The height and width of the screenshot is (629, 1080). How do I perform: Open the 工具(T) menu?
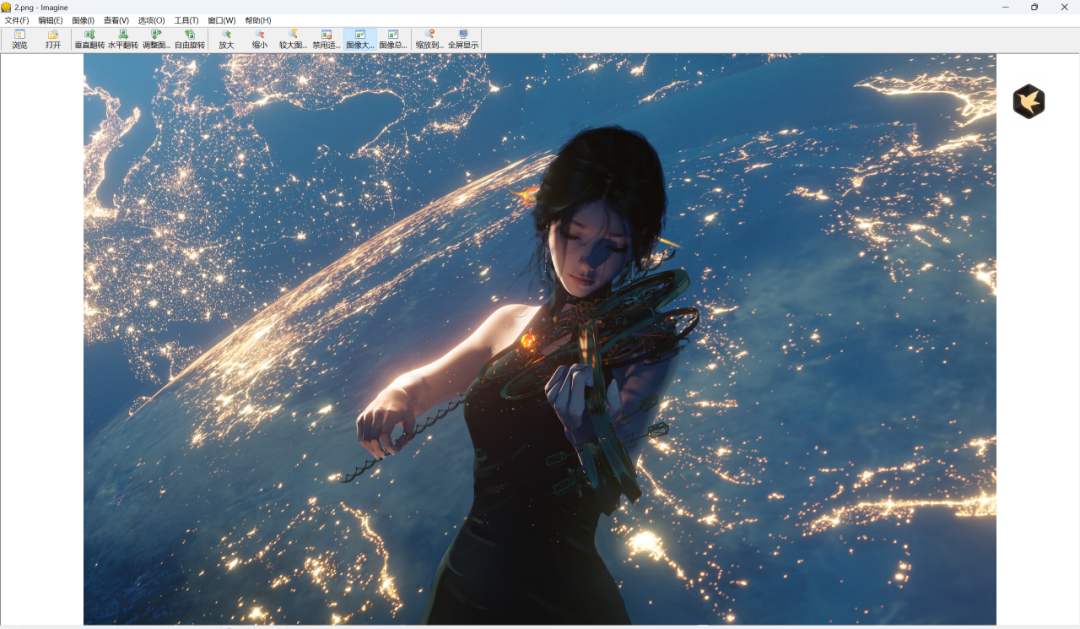tap(186, 20)
